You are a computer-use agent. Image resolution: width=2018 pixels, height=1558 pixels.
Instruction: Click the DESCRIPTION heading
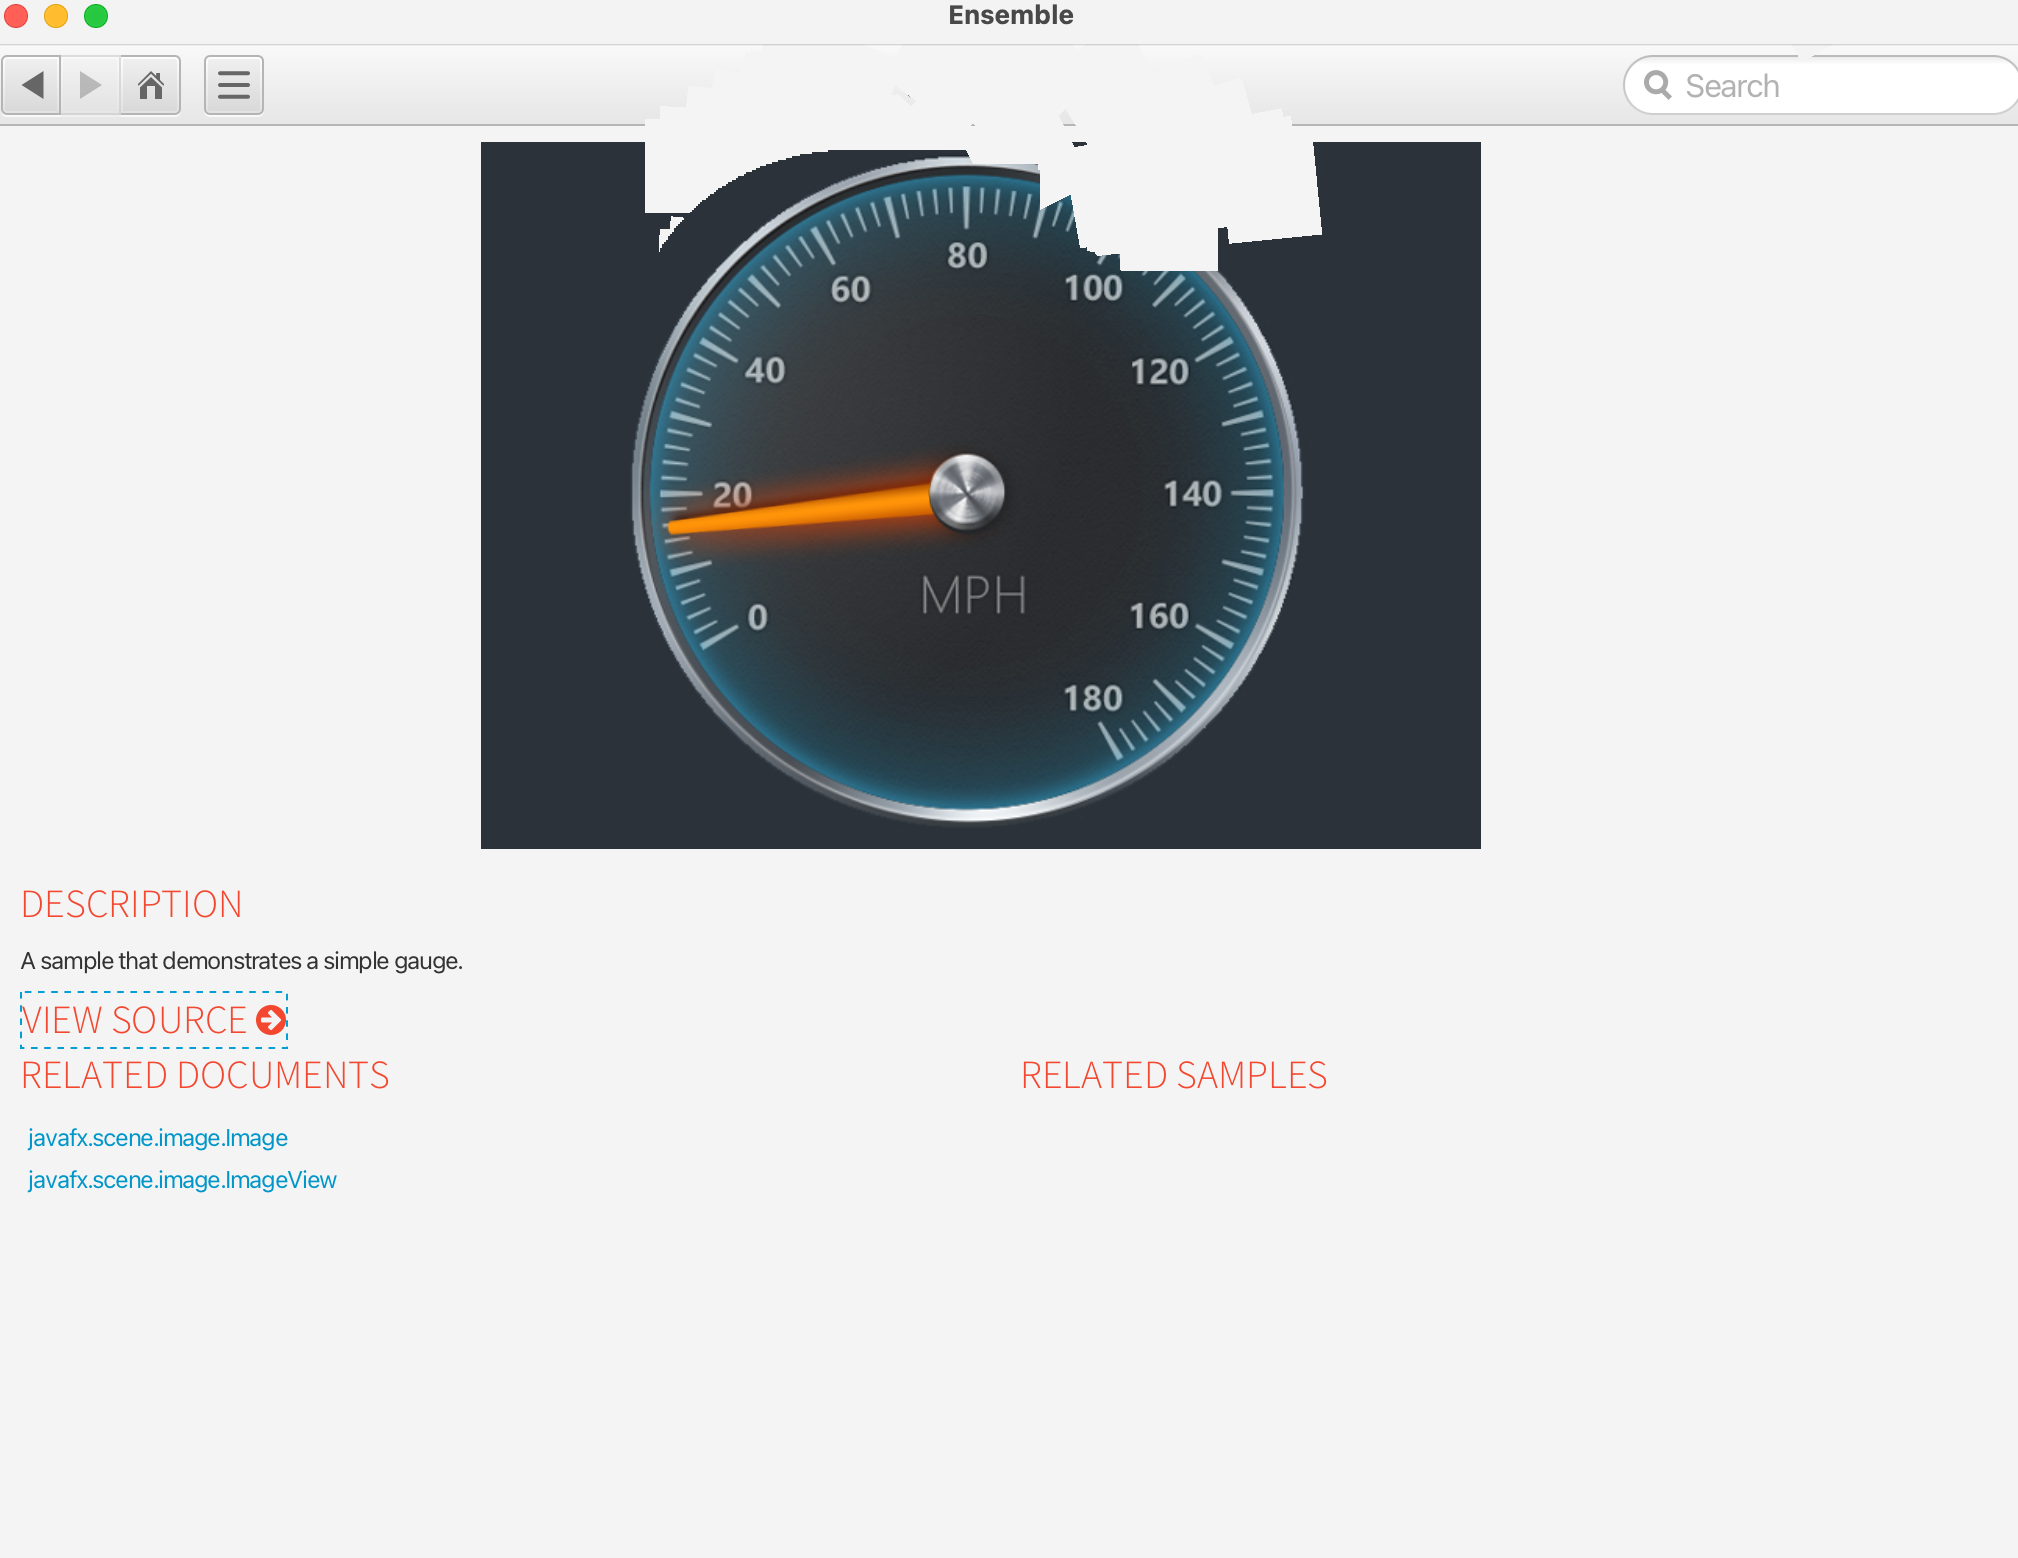pos(132,904)
